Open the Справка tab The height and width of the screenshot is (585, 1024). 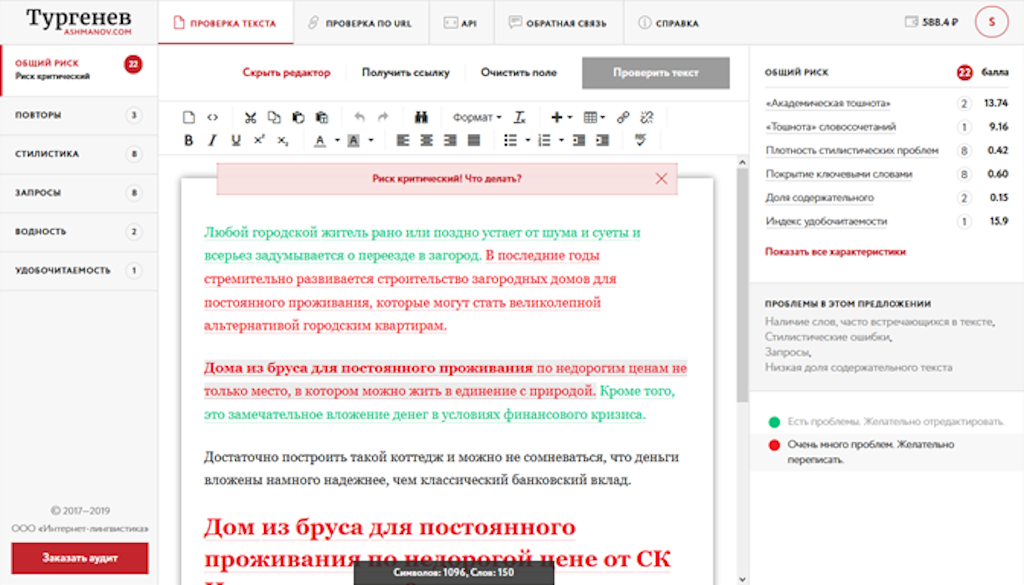click(669, 23)
